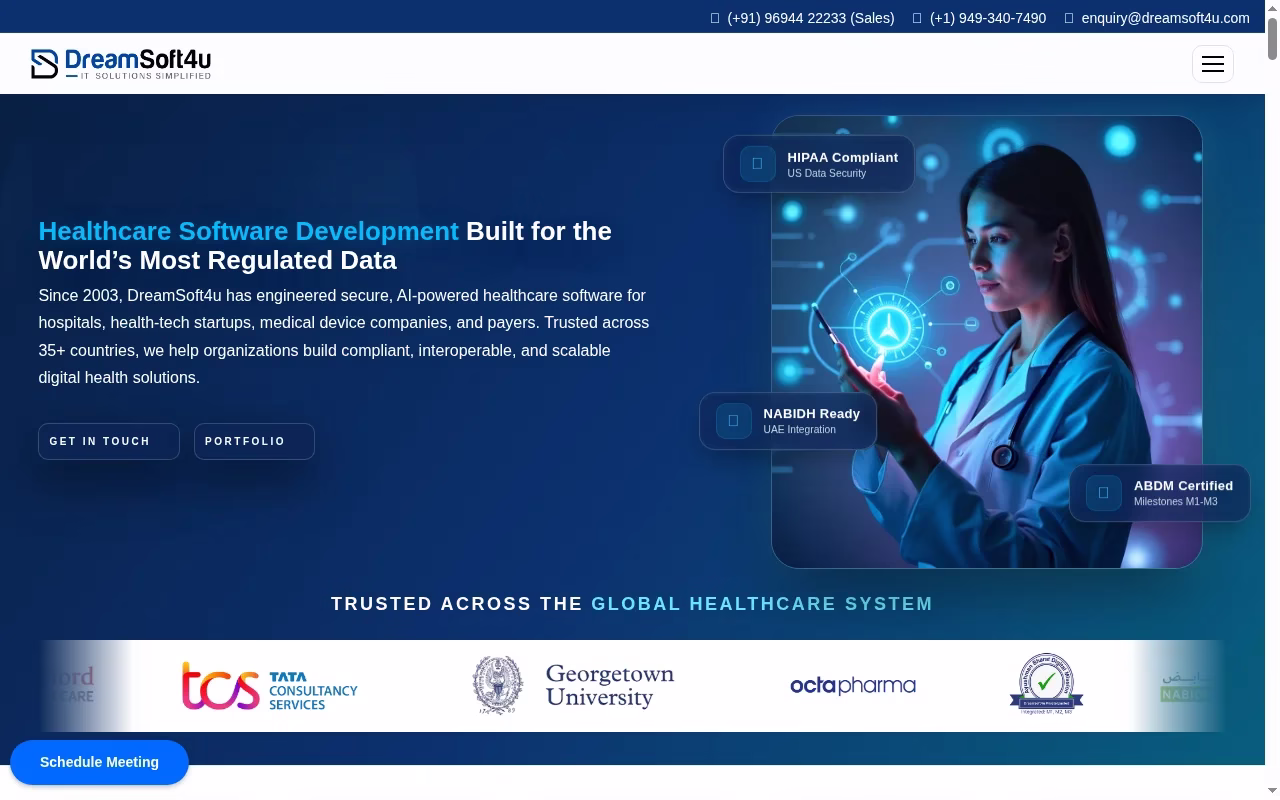Viewport: 1280px width, 800px height.
Task: Click the envelope icon beside enquiry email
Action: [x=1069, y=18]
